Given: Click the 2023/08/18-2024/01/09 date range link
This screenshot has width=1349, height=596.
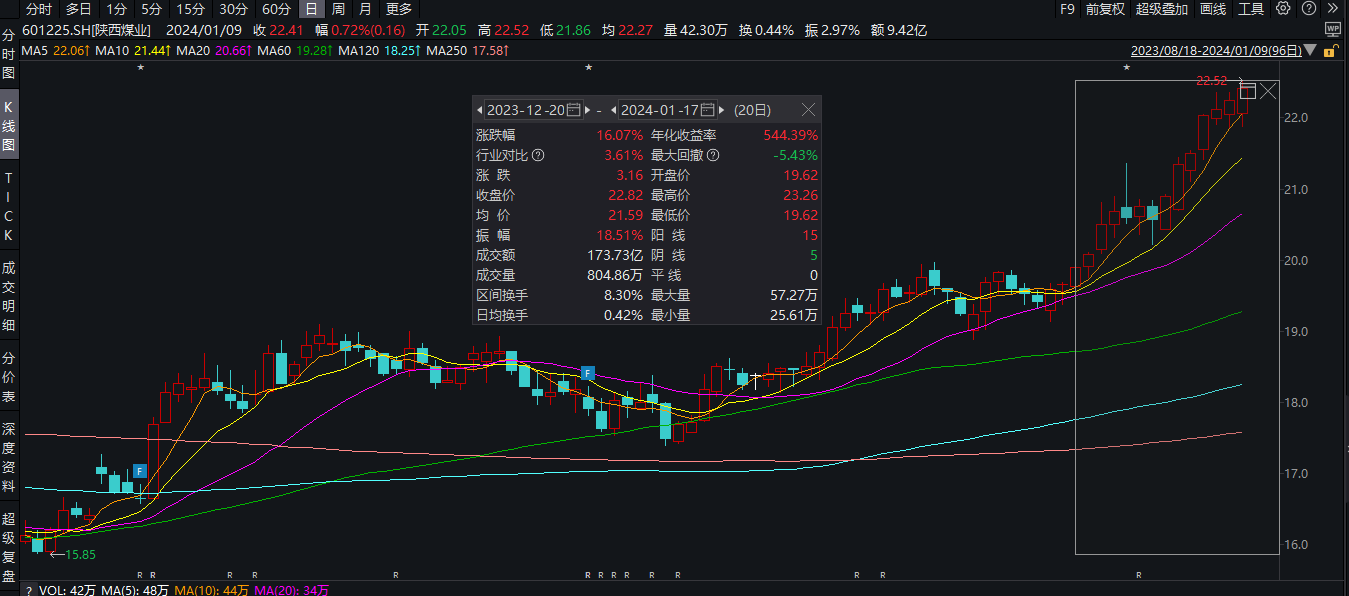Looking at the screenshot, I should click(x=1216, y=50).
